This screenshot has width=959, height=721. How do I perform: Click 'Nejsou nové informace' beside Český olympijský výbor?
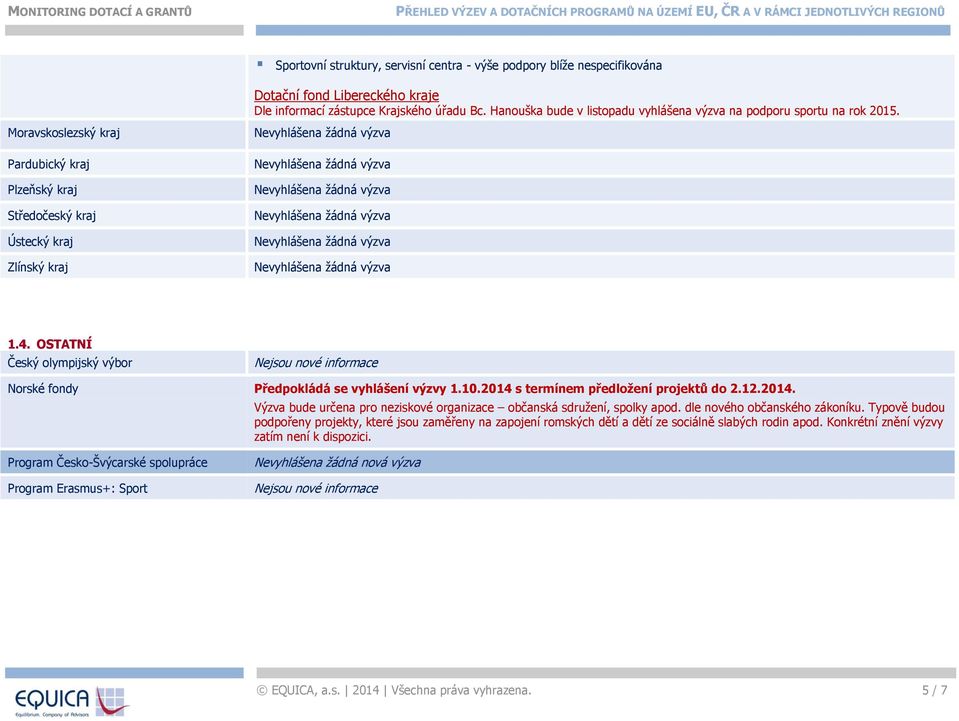pyautogui.click(x=316, y=363)
